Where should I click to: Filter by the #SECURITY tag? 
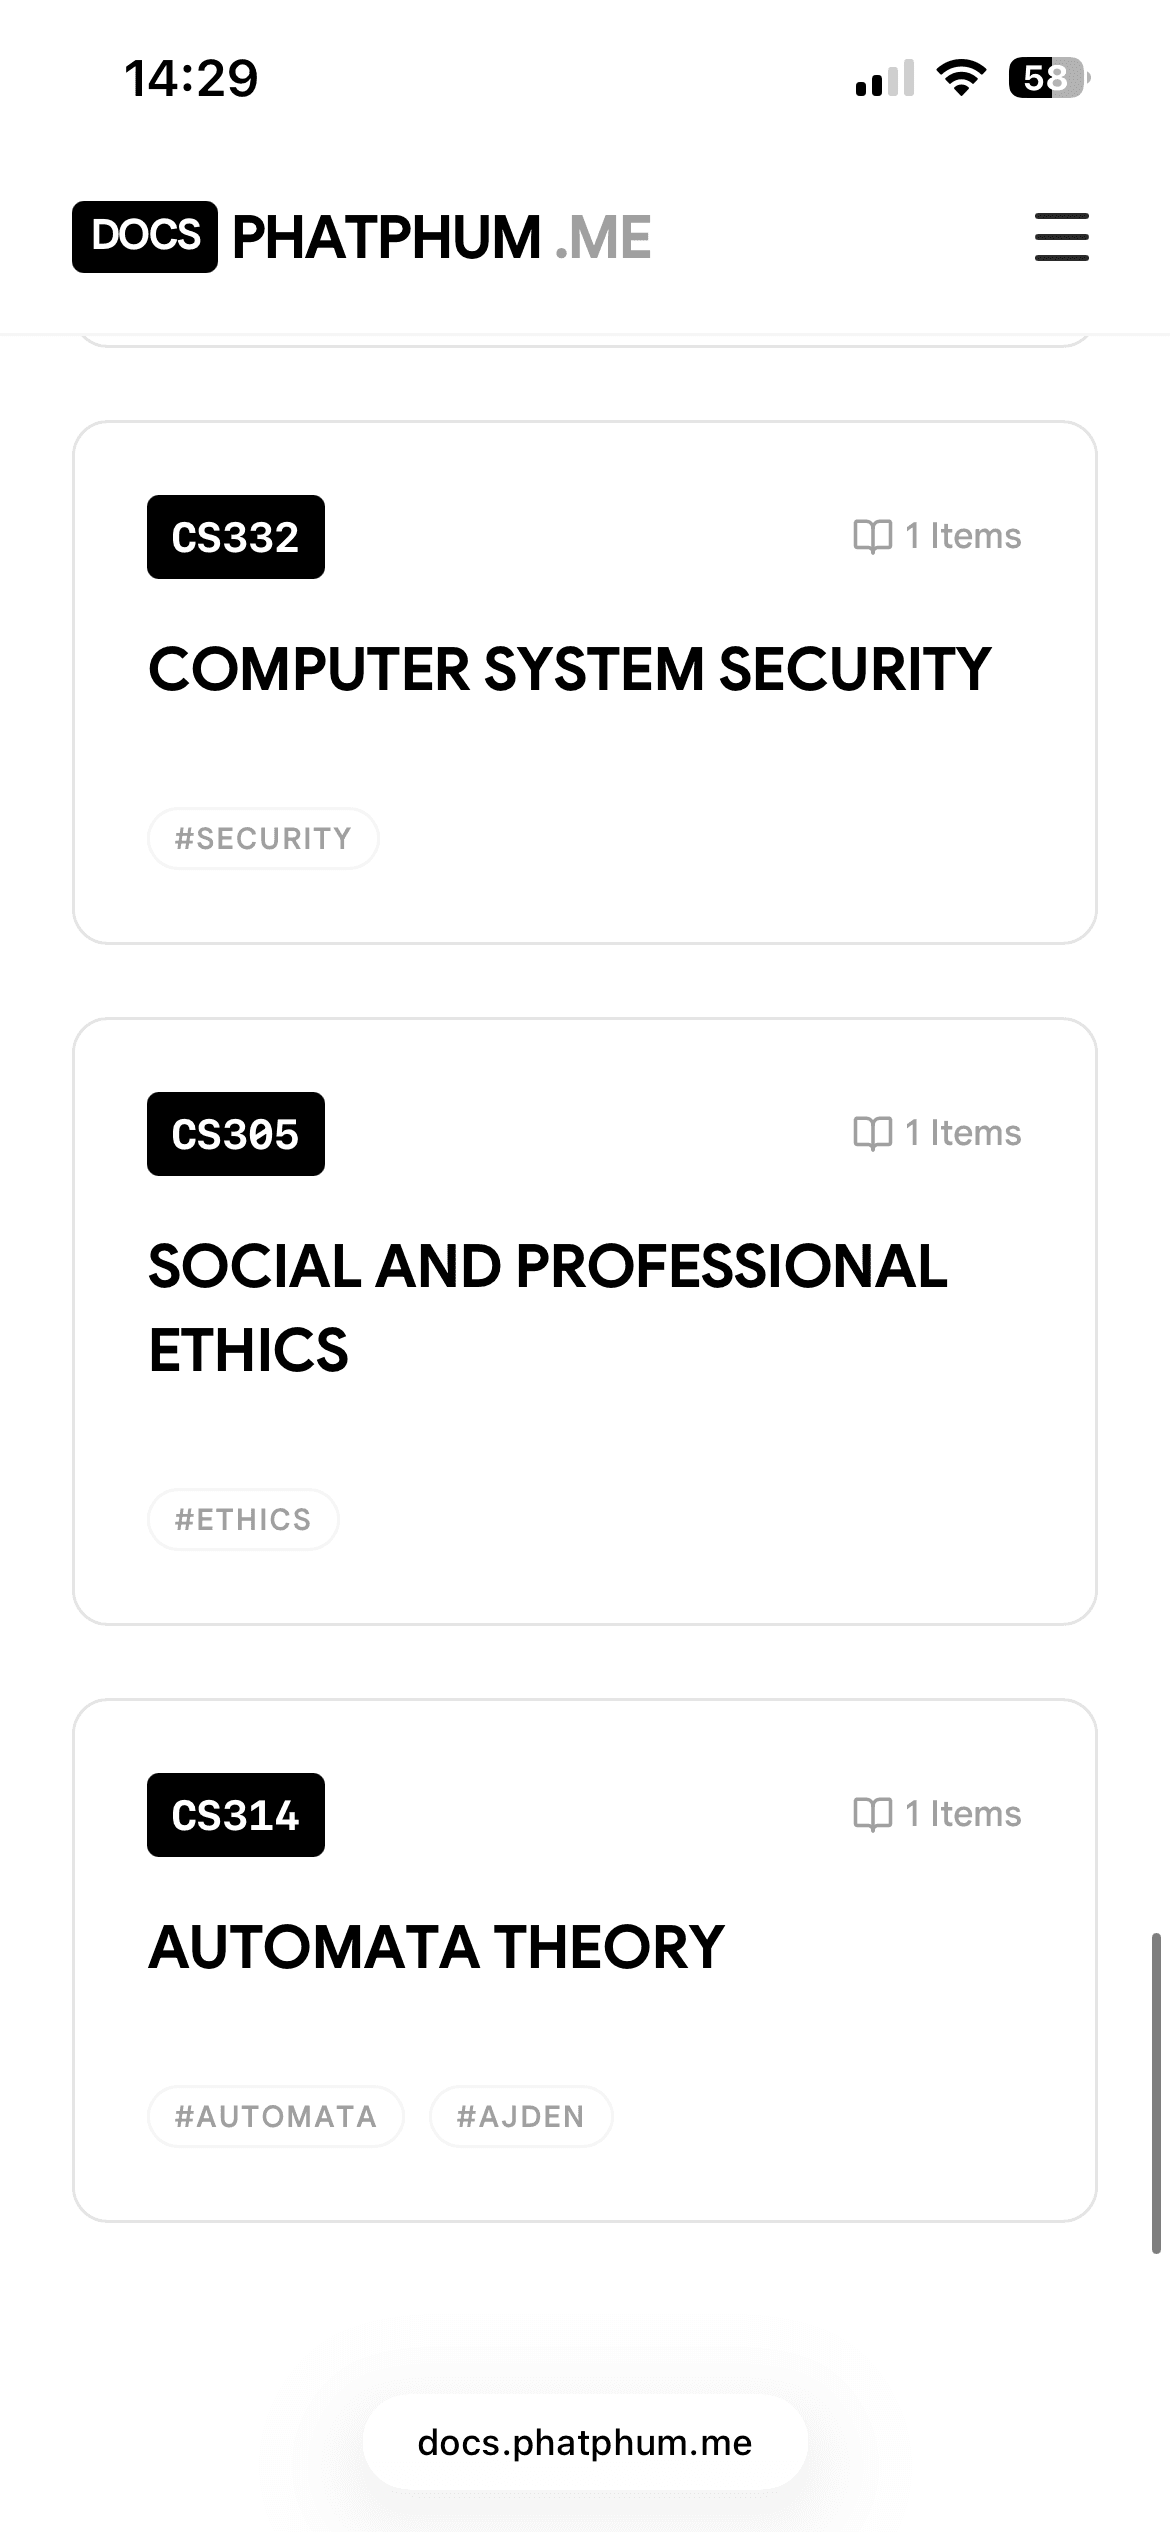(x=263, y=838)
